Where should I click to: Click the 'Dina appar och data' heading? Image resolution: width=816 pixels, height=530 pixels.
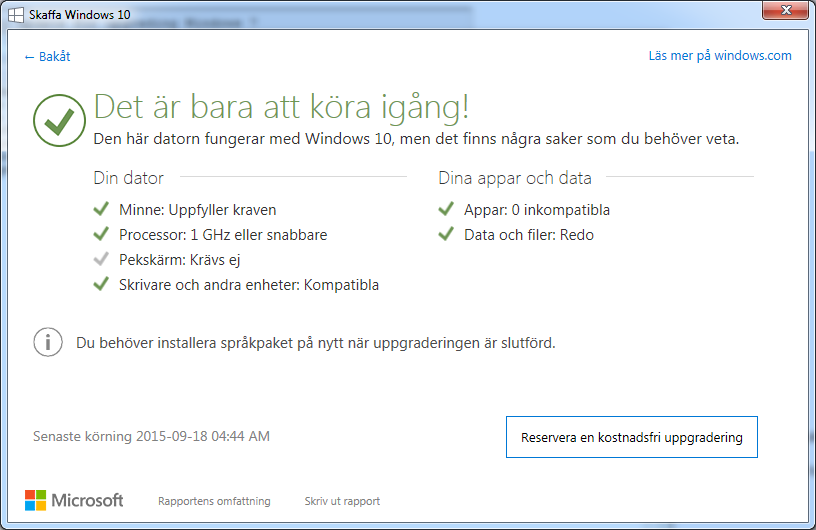(x=515, y=178)
